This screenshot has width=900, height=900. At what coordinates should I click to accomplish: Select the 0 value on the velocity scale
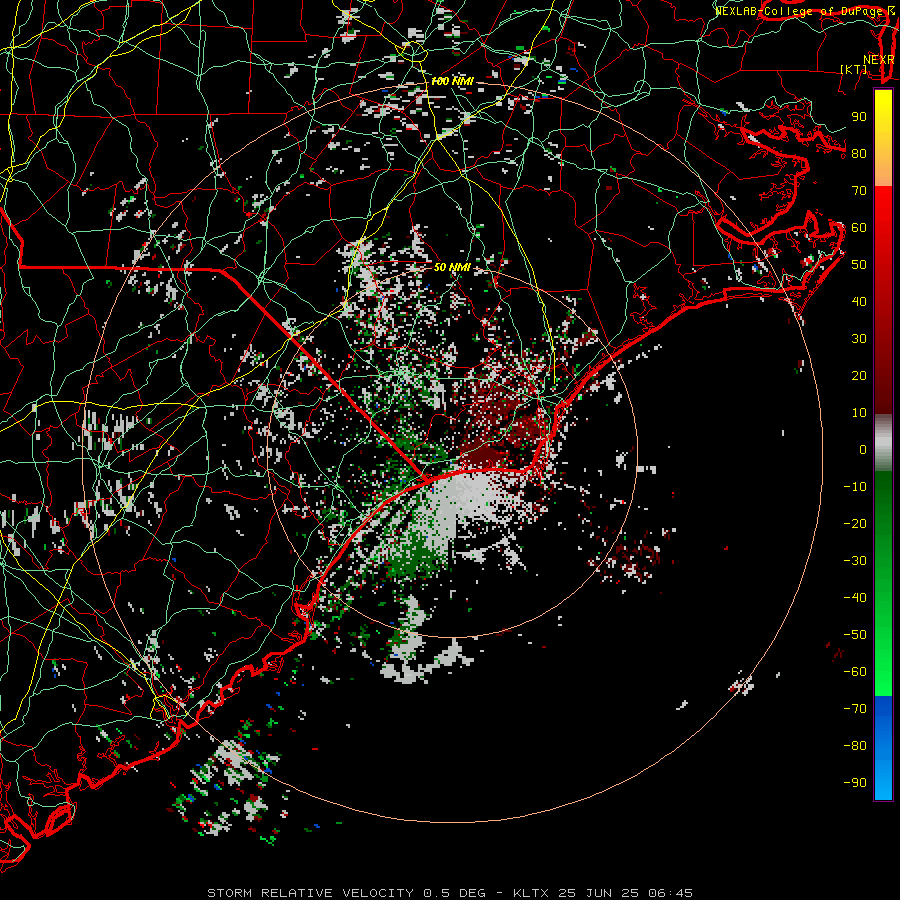pyautogui.click(x=863, y=449)
